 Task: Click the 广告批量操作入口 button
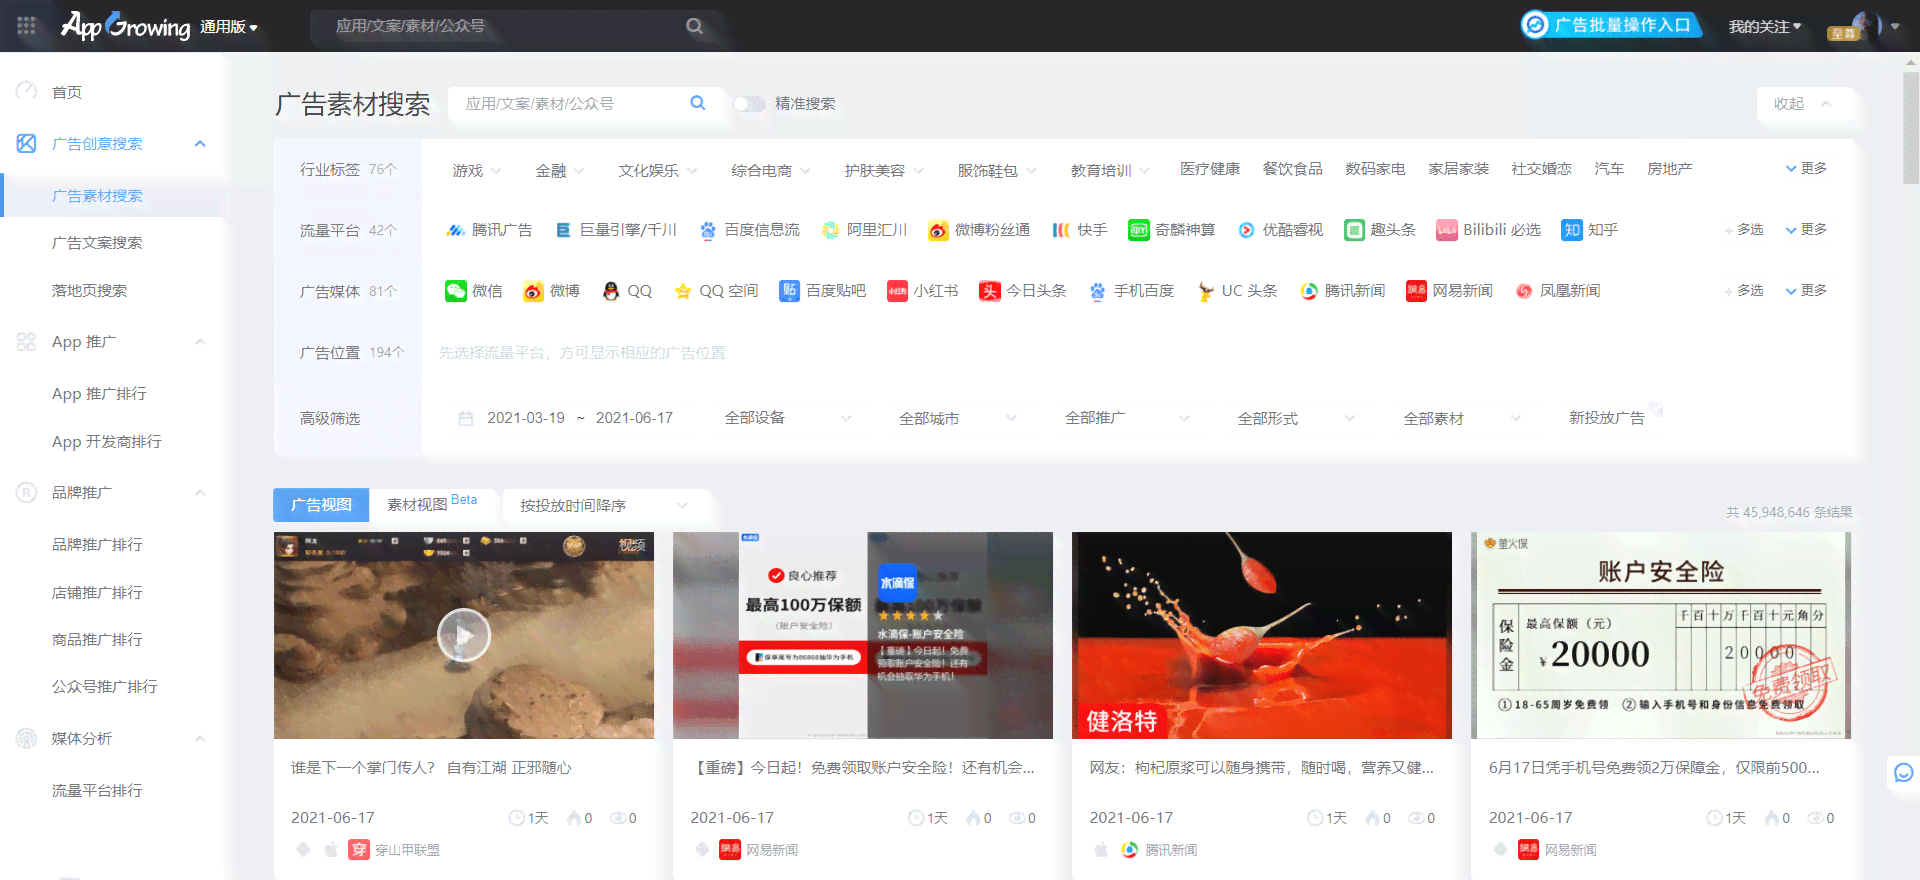(1612, 25)
